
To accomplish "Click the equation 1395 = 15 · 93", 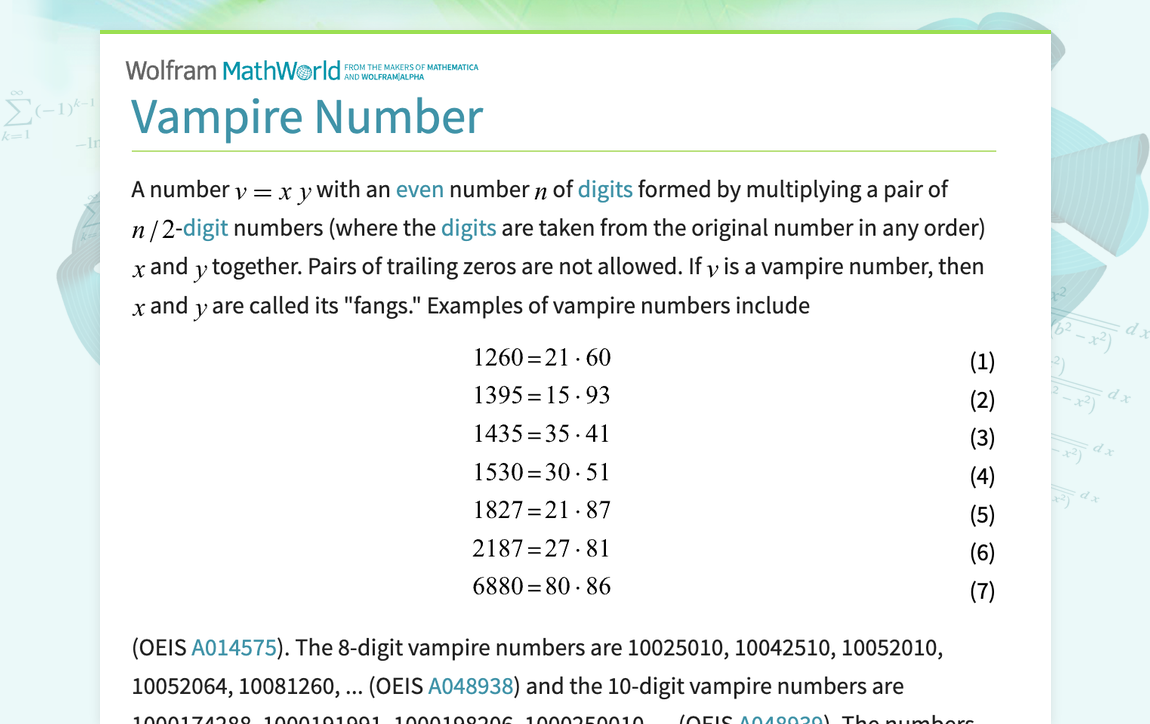I will click(x=542, y=396).
